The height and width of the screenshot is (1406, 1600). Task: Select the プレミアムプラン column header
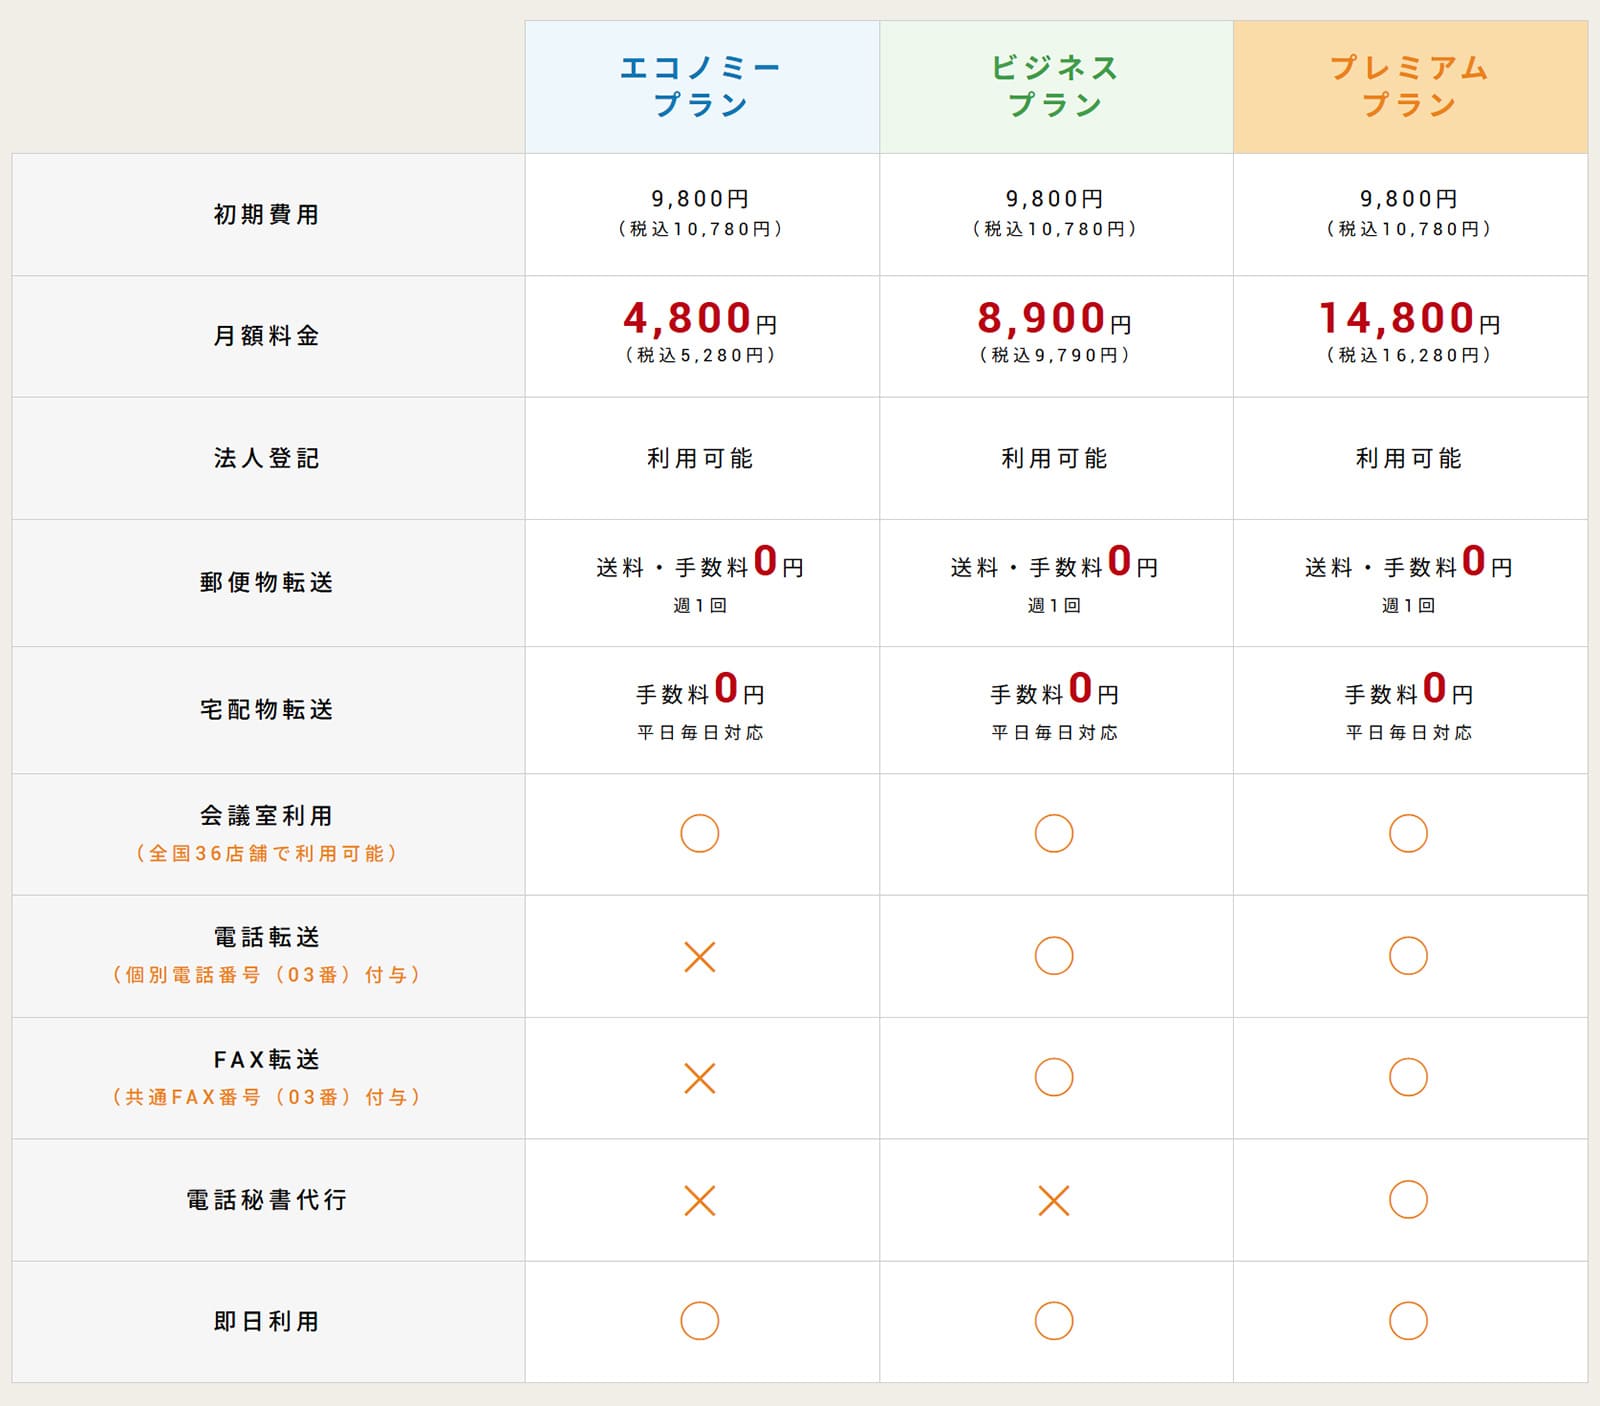pyautogui.click(x=1409, y=87)
